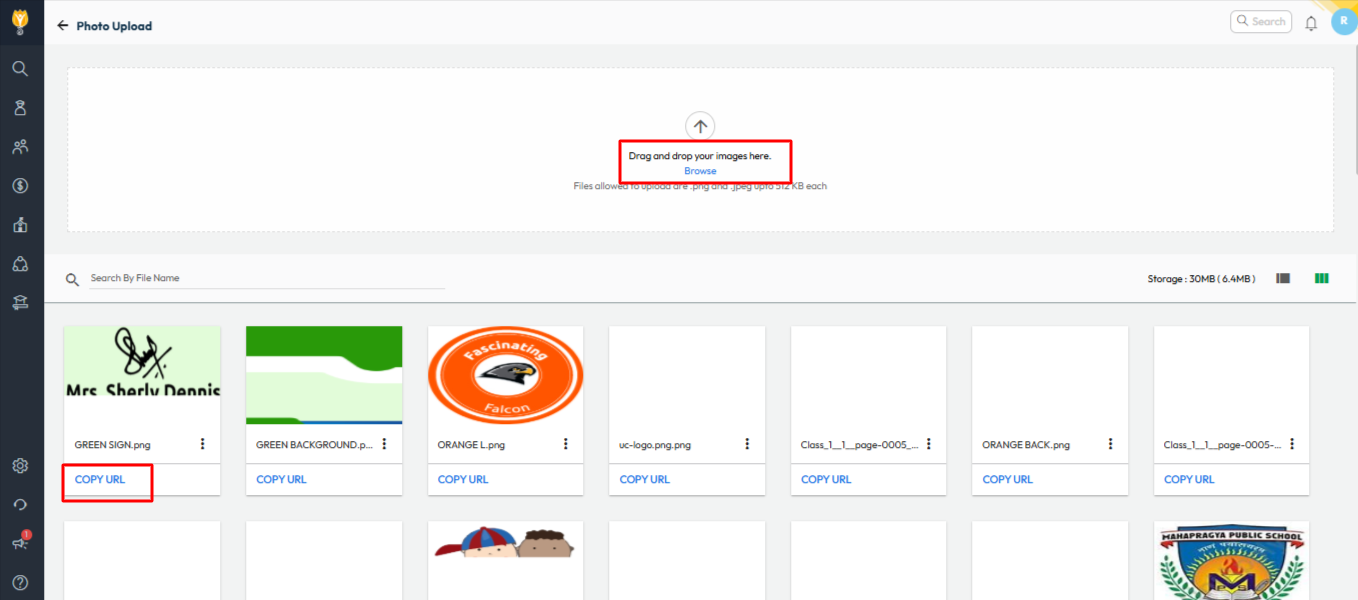Viewport: 1358px width, 600px height.
Task: Click the upload arrow circle icon
Action: [x=700, y=126]
